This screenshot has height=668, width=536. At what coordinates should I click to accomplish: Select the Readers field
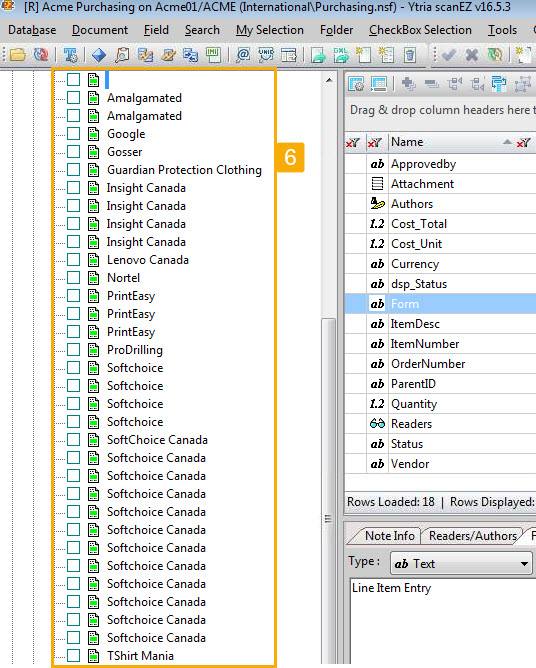tap(440, 424)
